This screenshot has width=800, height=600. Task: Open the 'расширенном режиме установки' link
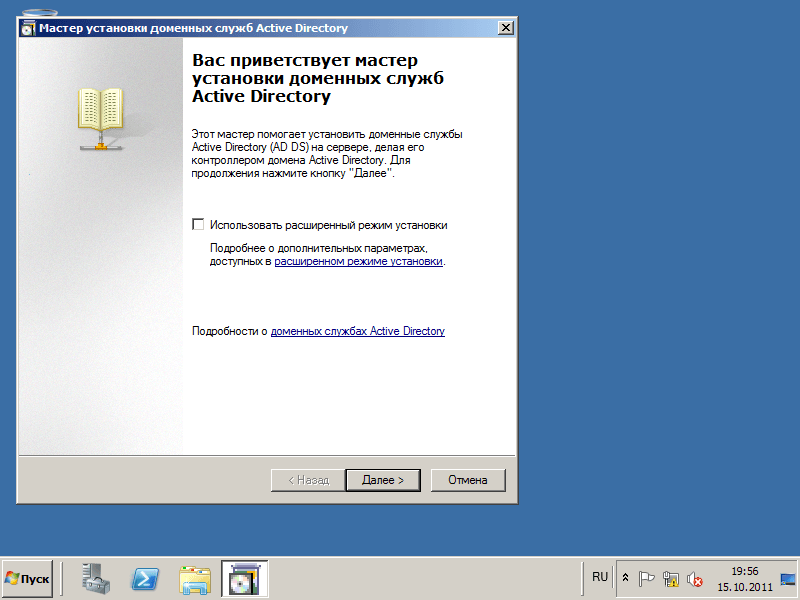coord(358,261)
